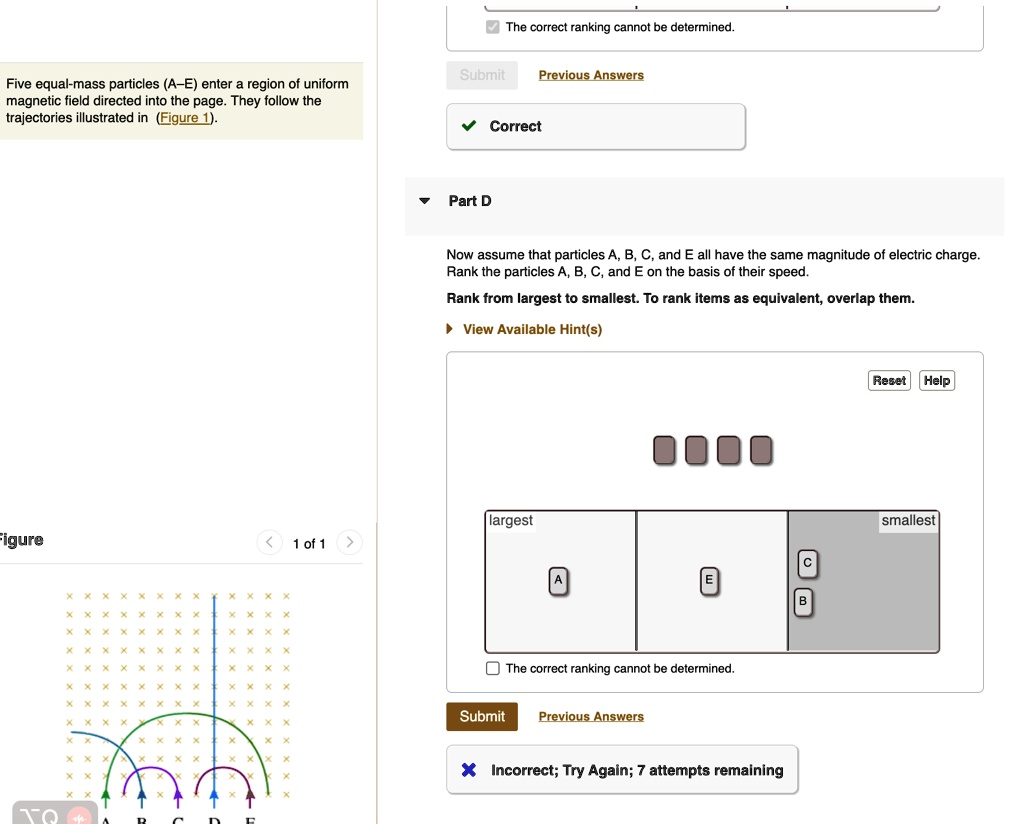Click particle B tile in smallest bin
The image size is (1024, 824).
tap(802, 602)
